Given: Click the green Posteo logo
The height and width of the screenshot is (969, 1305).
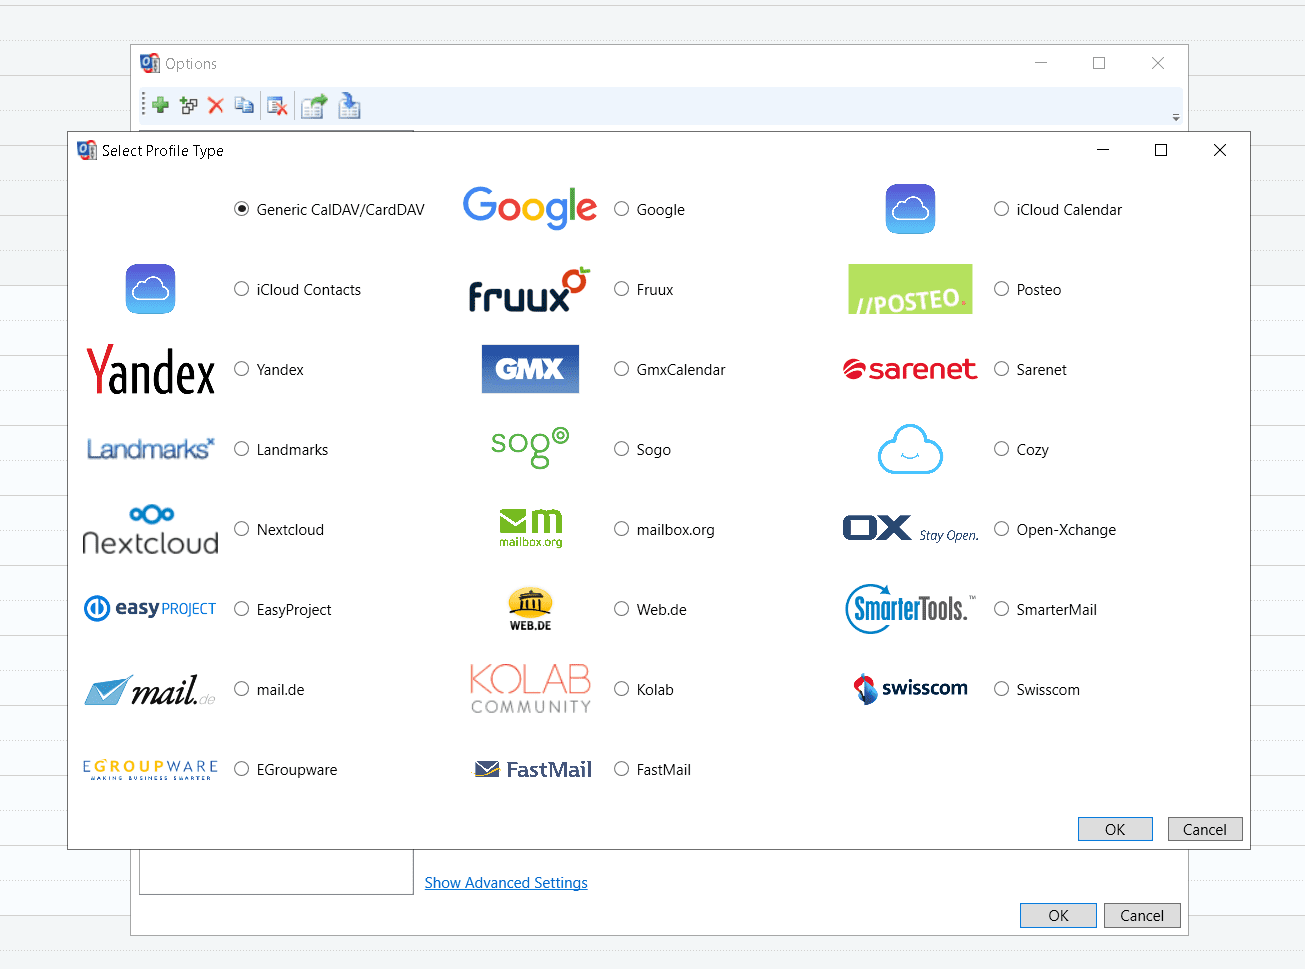Looking at the screenshot, I should pyautogui.click(x=910, y=289).
